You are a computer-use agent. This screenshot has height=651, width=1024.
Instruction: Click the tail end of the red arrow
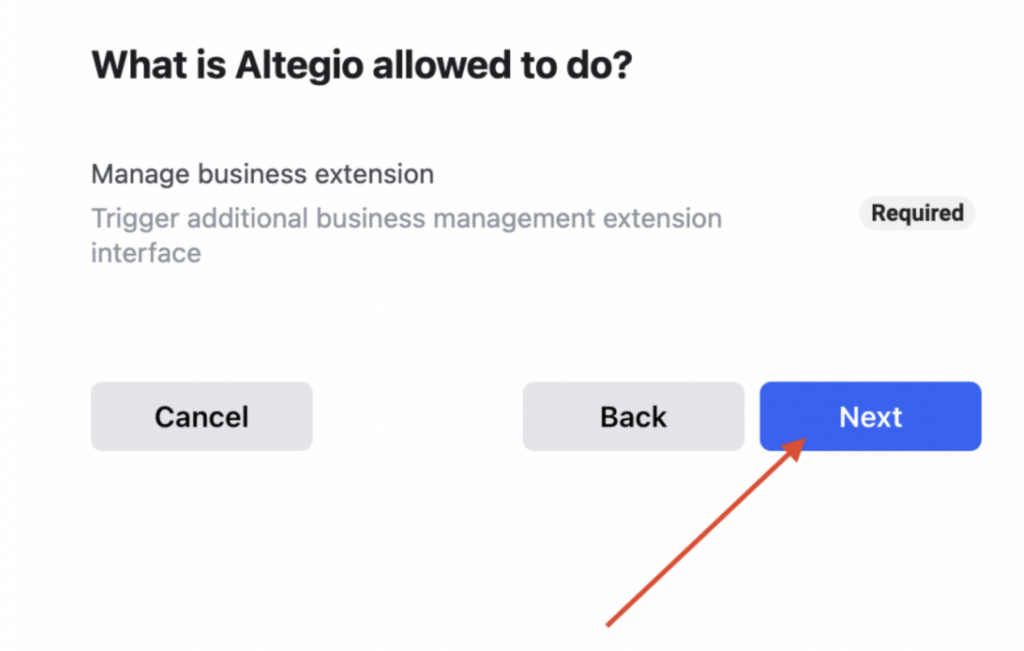click(x=609, y=625)
